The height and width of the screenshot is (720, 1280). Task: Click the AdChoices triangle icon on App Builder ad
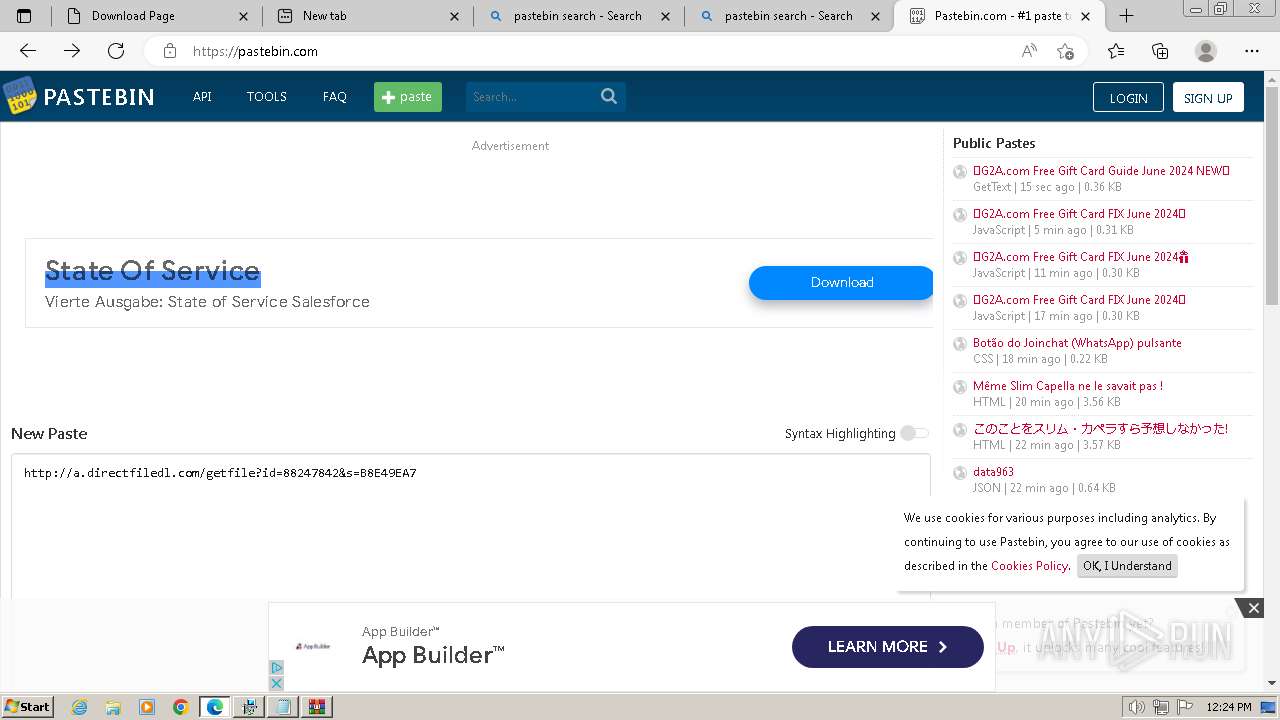coord(277,667)
